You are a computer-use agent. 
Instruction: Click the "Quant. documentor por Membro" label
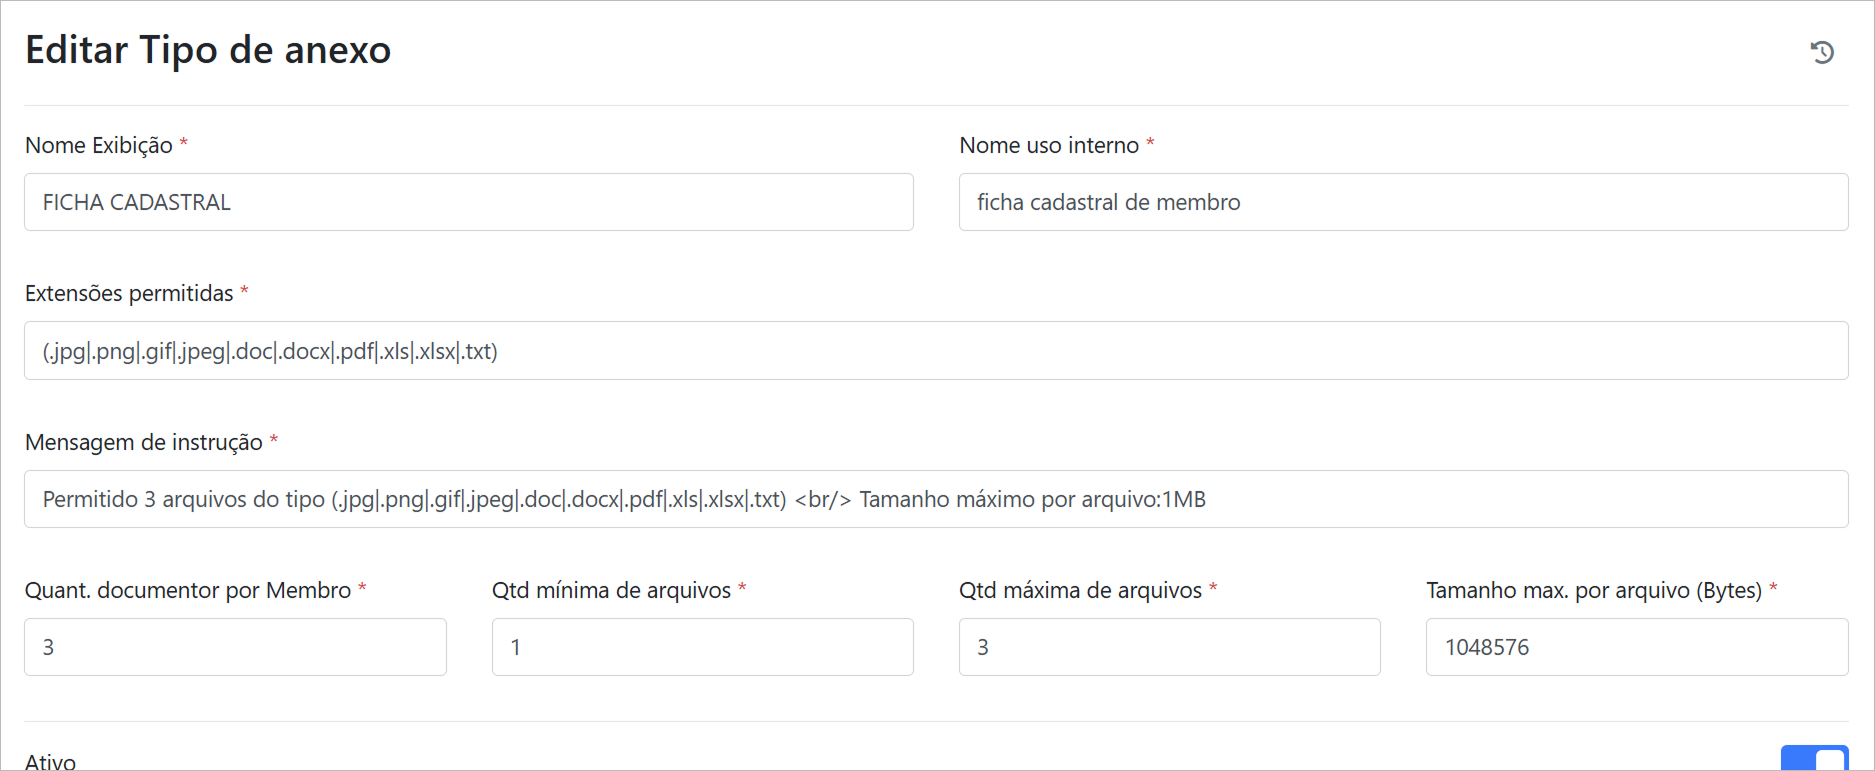point(188,591)
